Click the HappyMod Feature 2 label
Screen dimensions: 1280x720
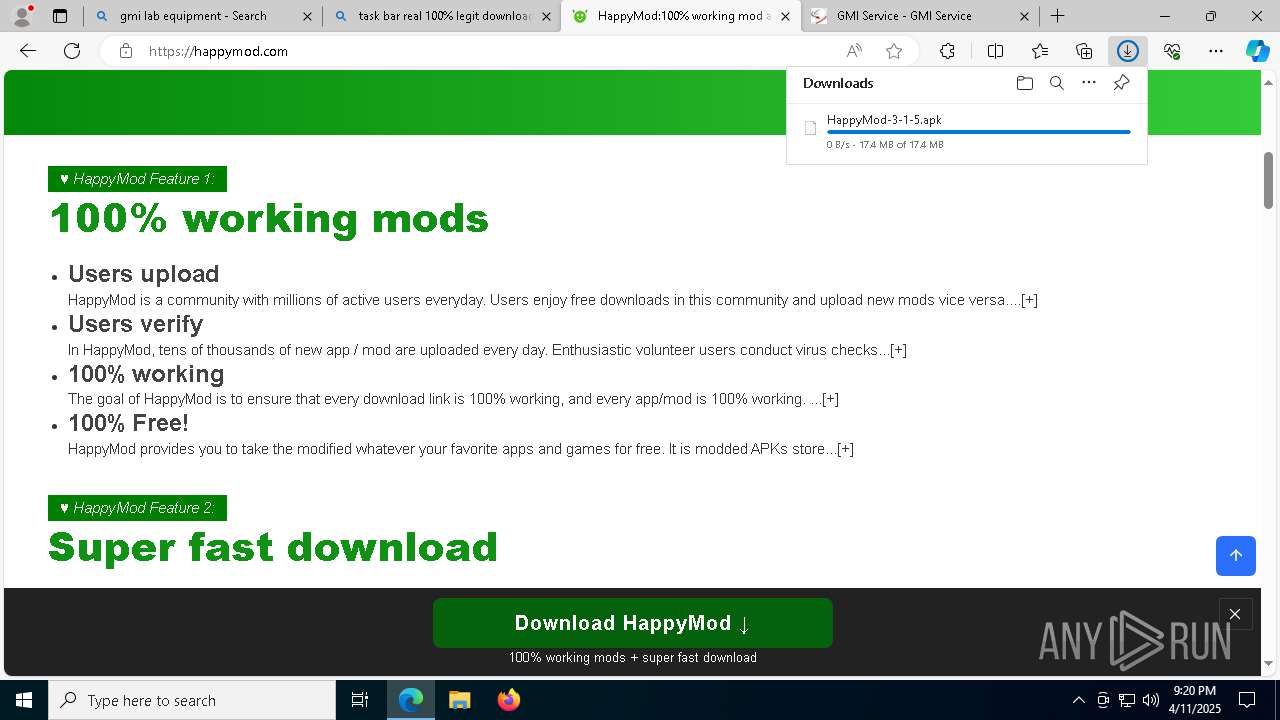pos(137,508)
